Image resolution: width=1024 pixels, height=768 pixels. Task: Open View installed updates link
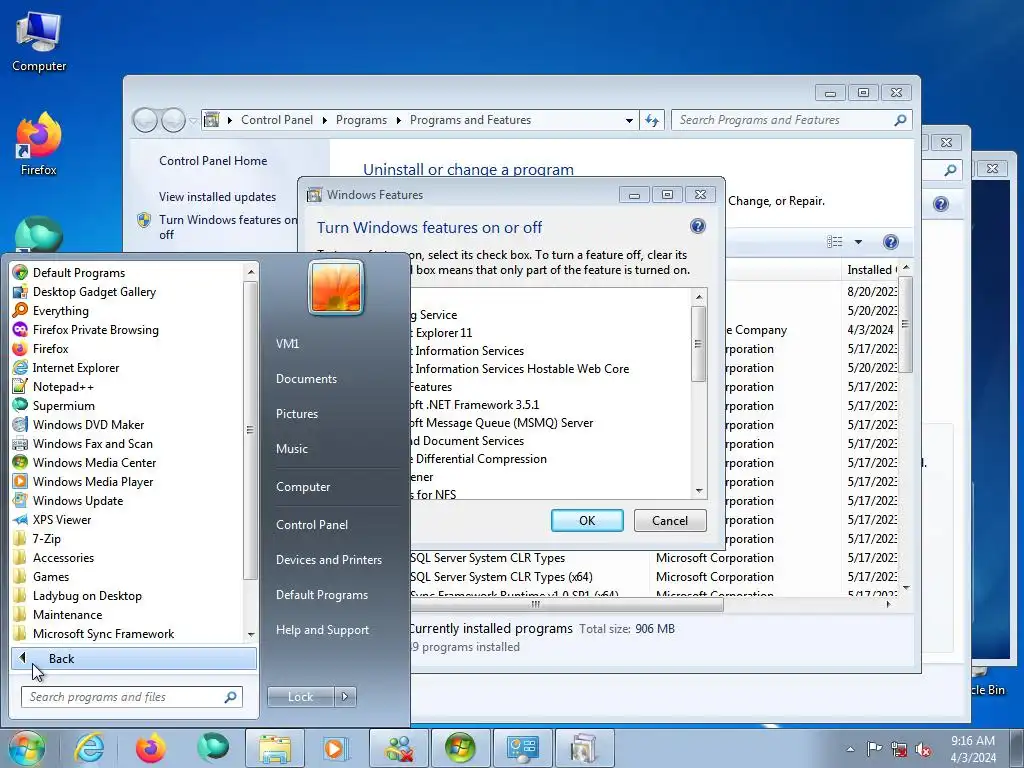tap(217, 197)
